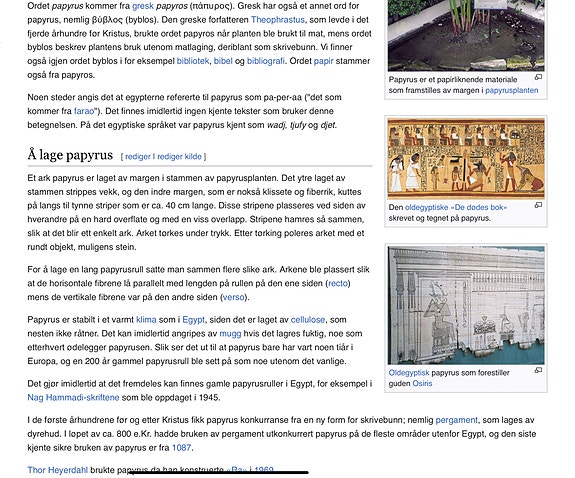The image size is (575, 478).
Task: Follow the 'recto' link
Action: (x=338, y=283)
